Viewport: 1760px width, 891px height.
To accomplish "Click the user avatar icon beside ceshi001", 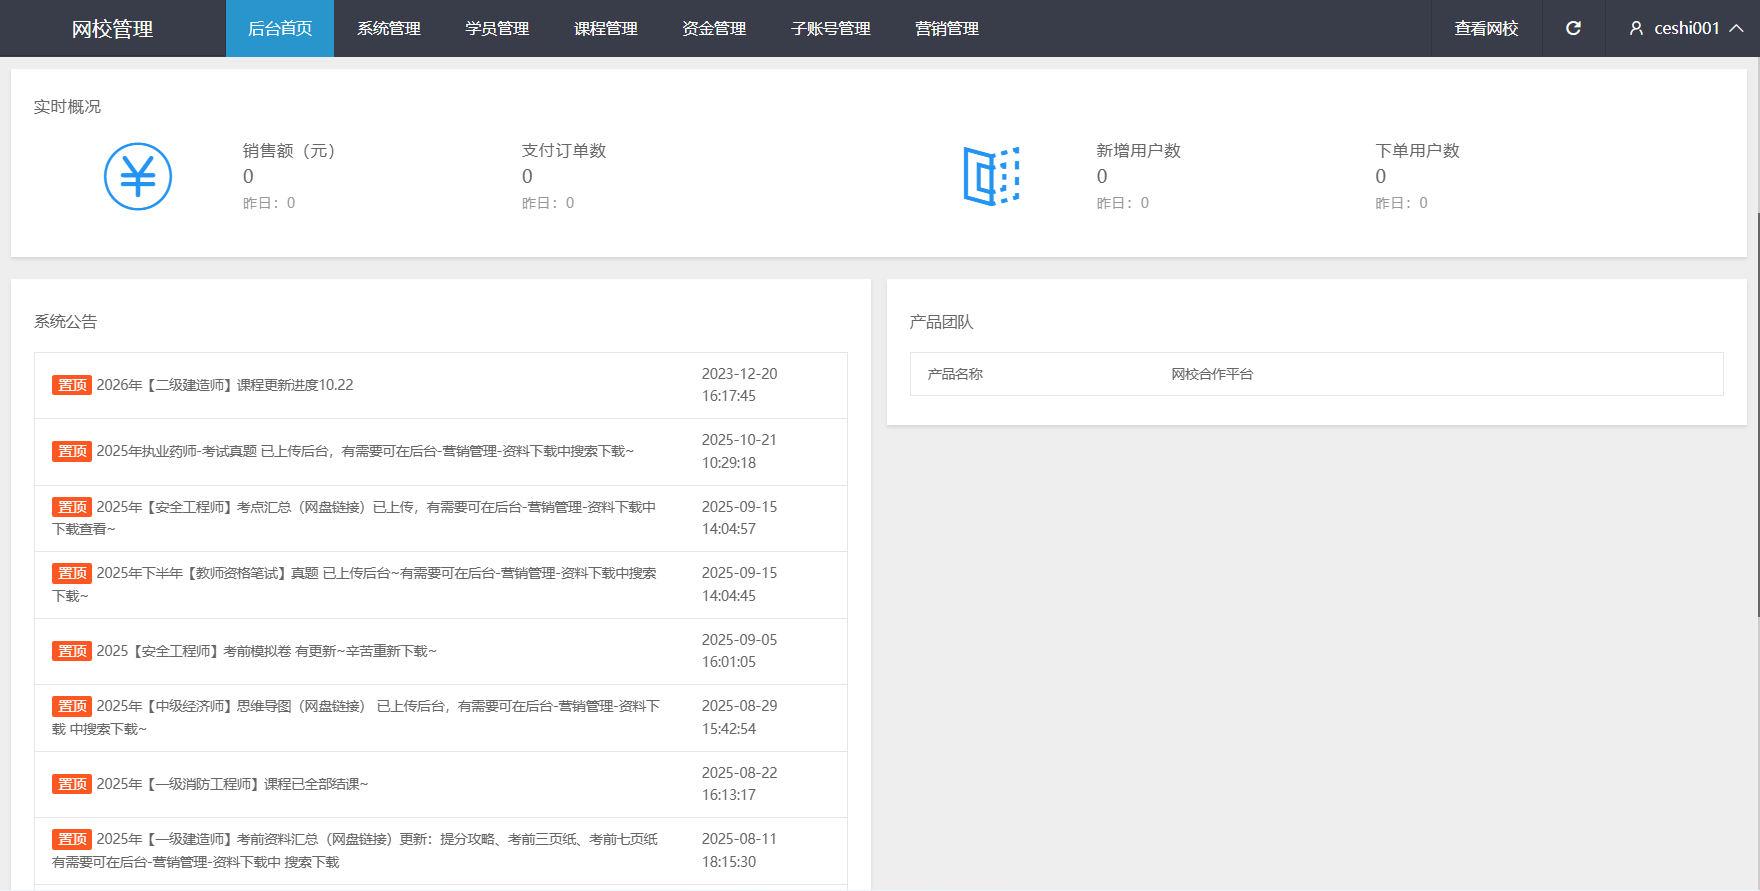I will [1636, 29].
